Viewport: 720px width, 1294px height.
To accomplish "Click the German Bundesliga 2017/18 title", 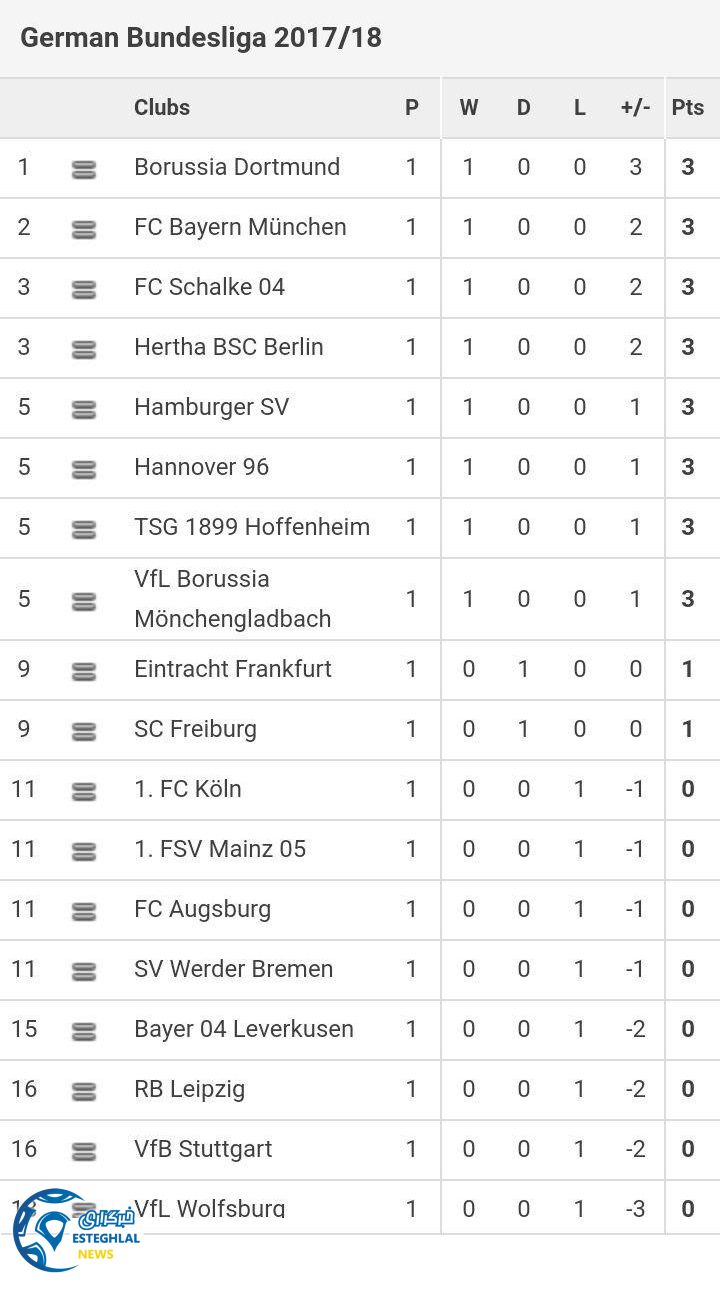I will (x=201, y=38).
